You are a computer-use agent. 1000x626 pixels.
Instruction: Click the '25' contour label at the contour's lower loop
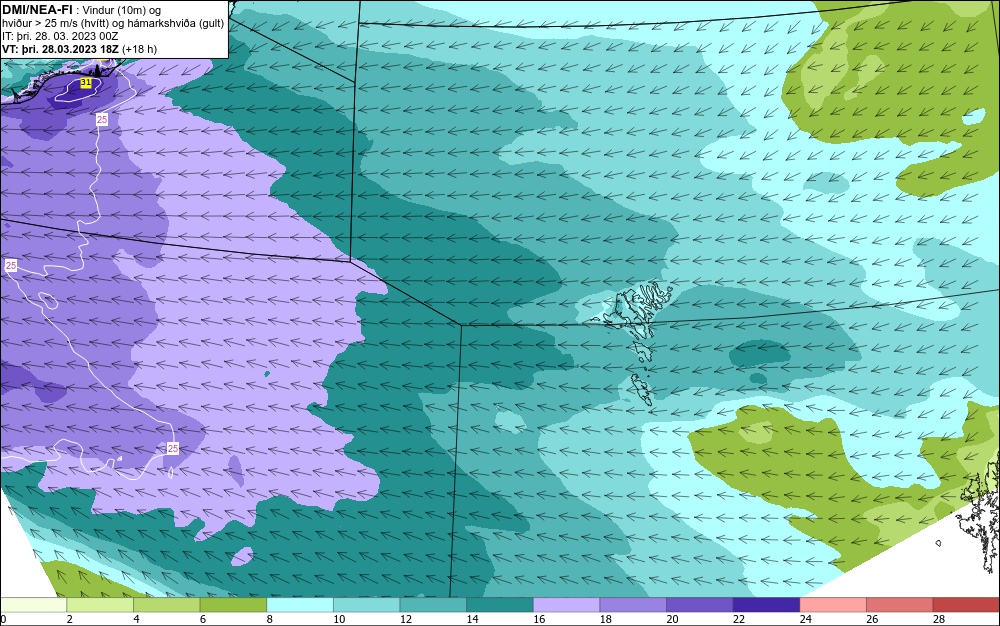[x=173, y=448]
